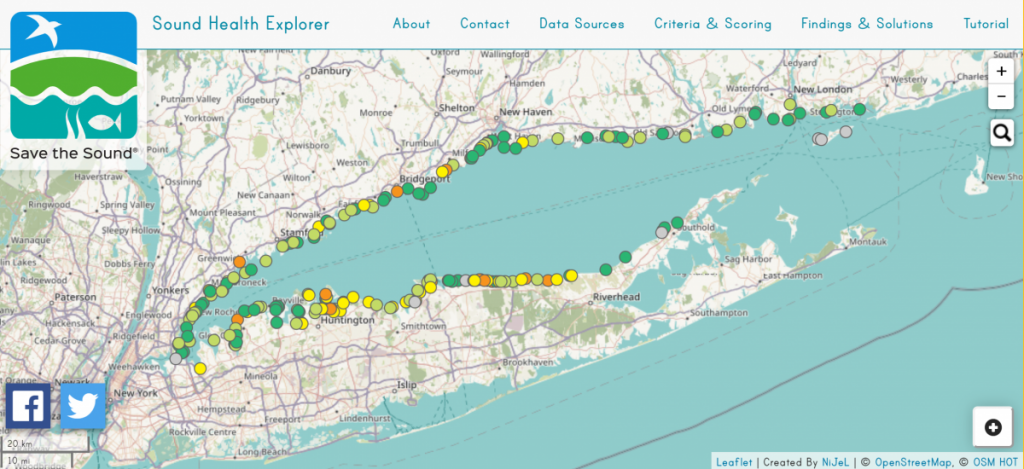Open the Data Sources section

[581, 24]
